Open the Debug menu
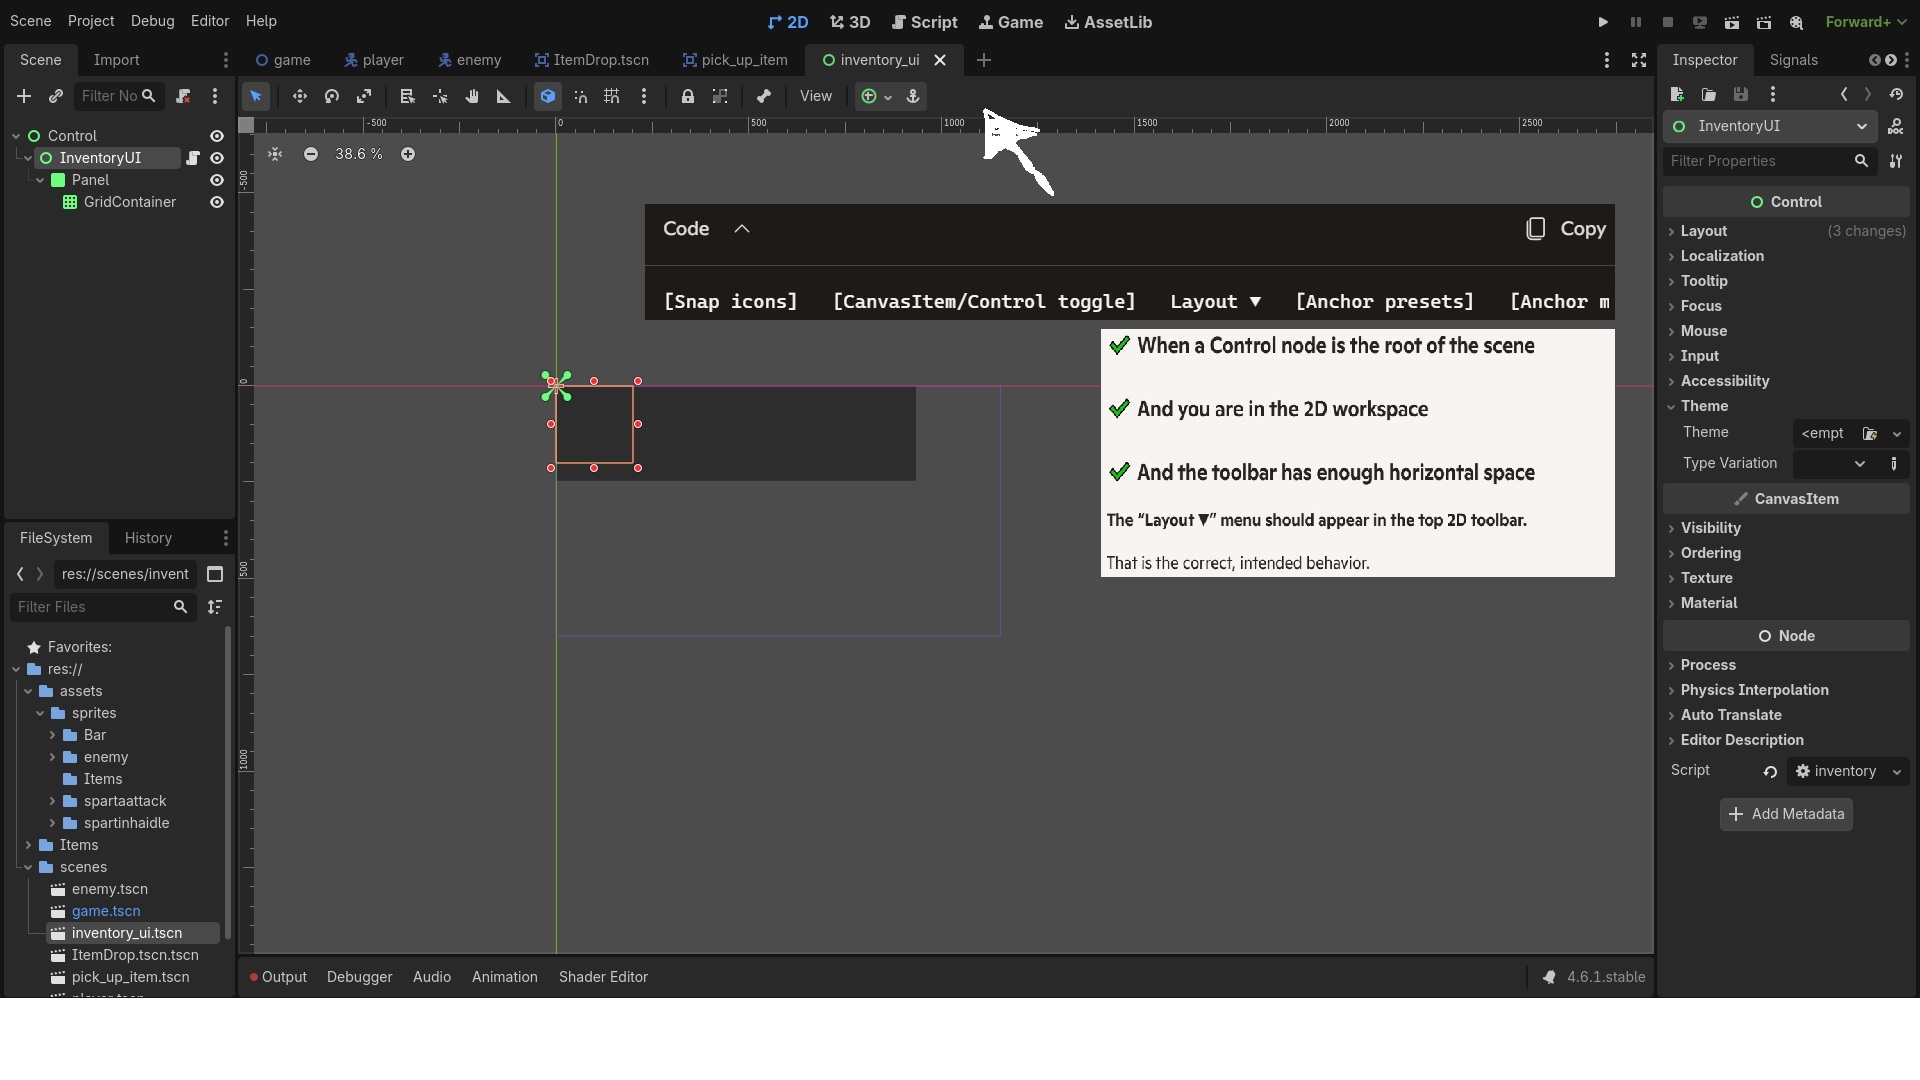 coord(152,21)
